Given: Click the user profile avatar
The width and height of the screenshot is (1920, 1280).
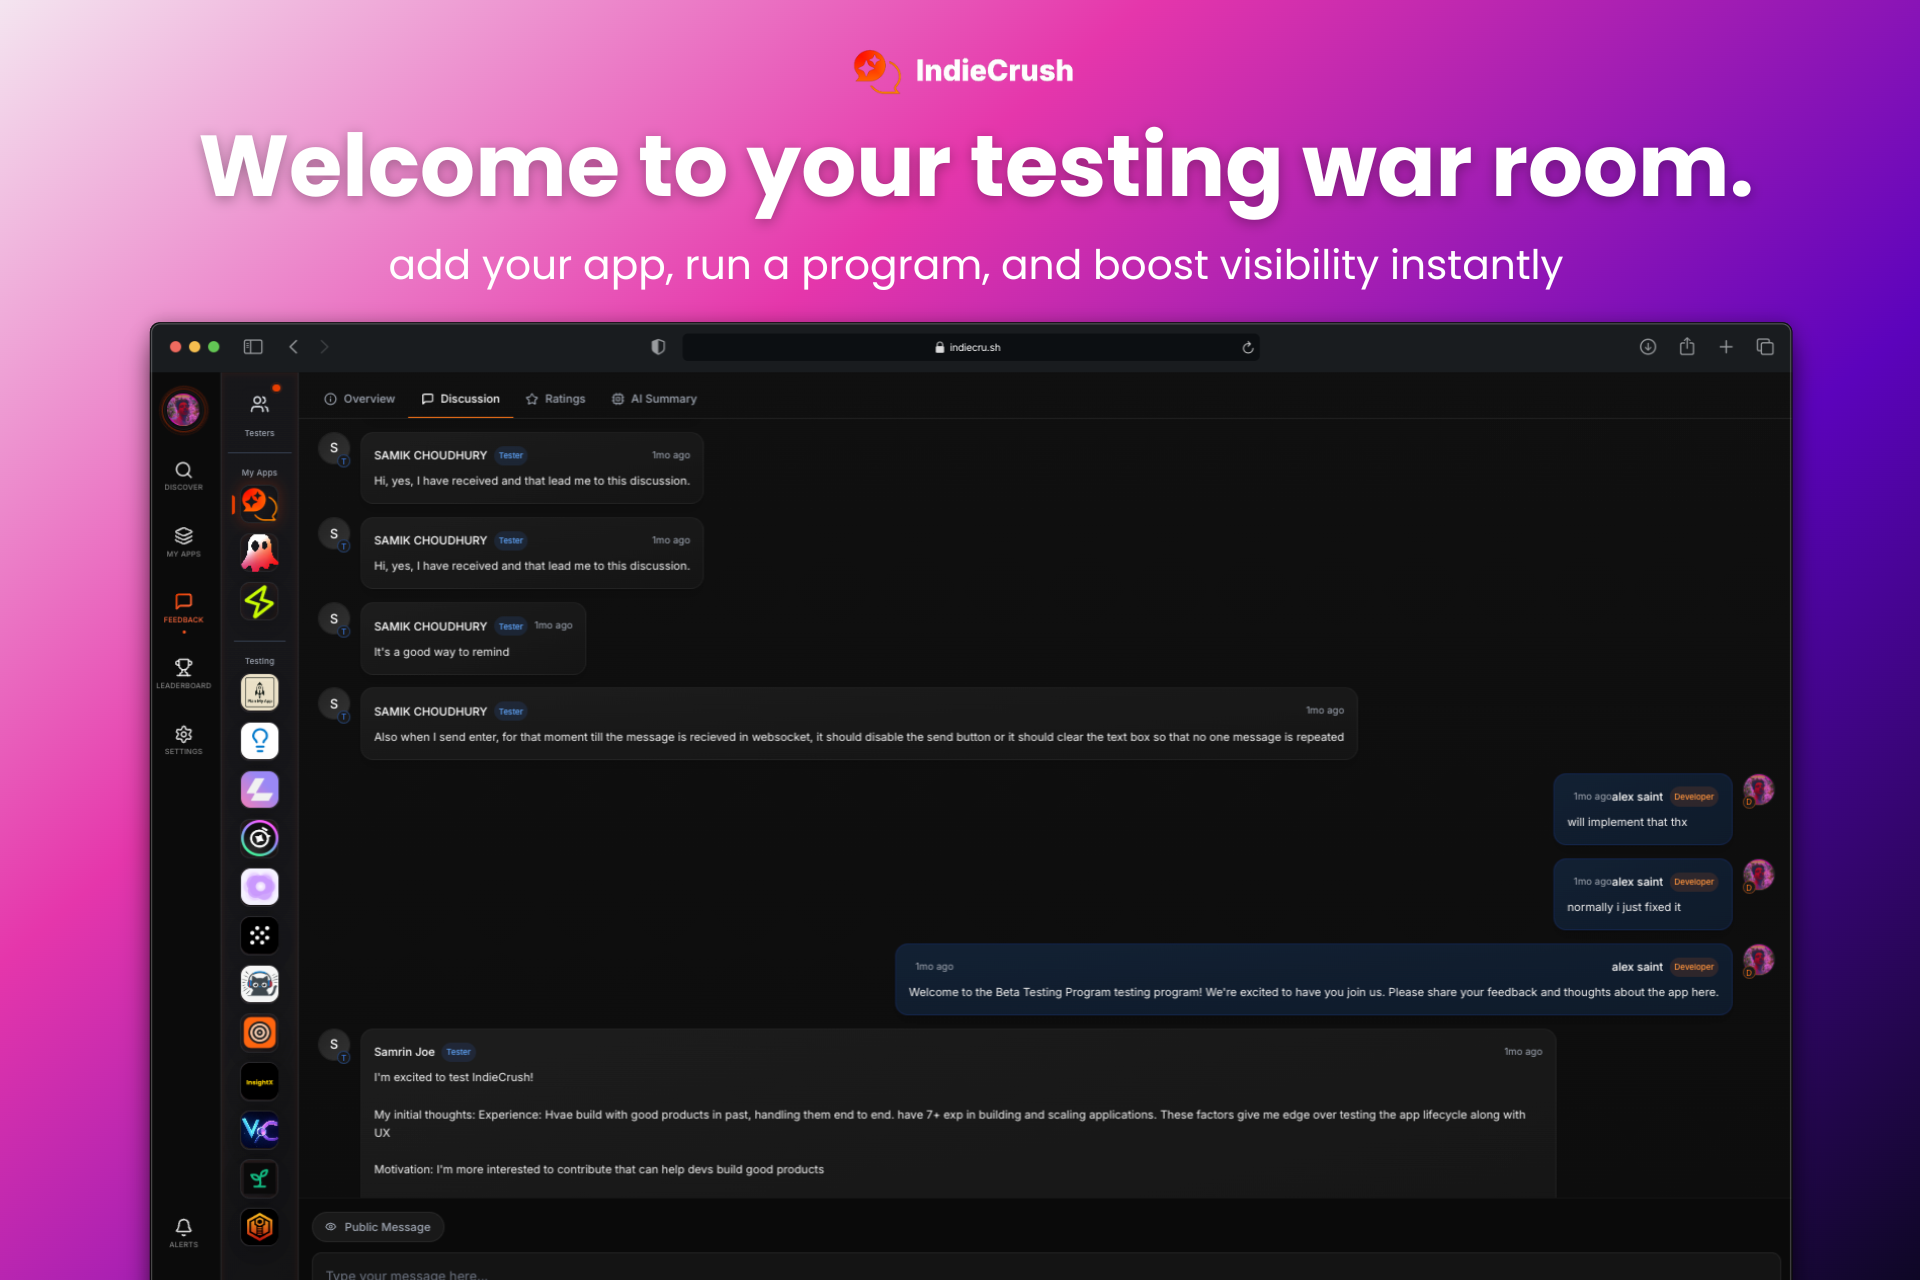Looking at the screenshot, I should click(183, 410).
